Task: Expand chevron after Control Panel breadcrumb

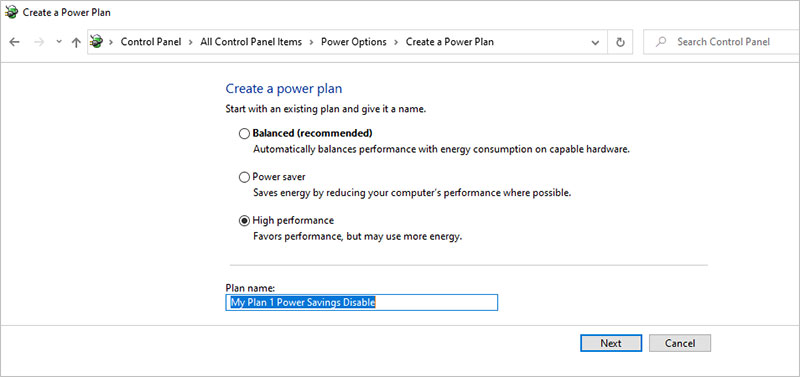Action: coord(190,42)
